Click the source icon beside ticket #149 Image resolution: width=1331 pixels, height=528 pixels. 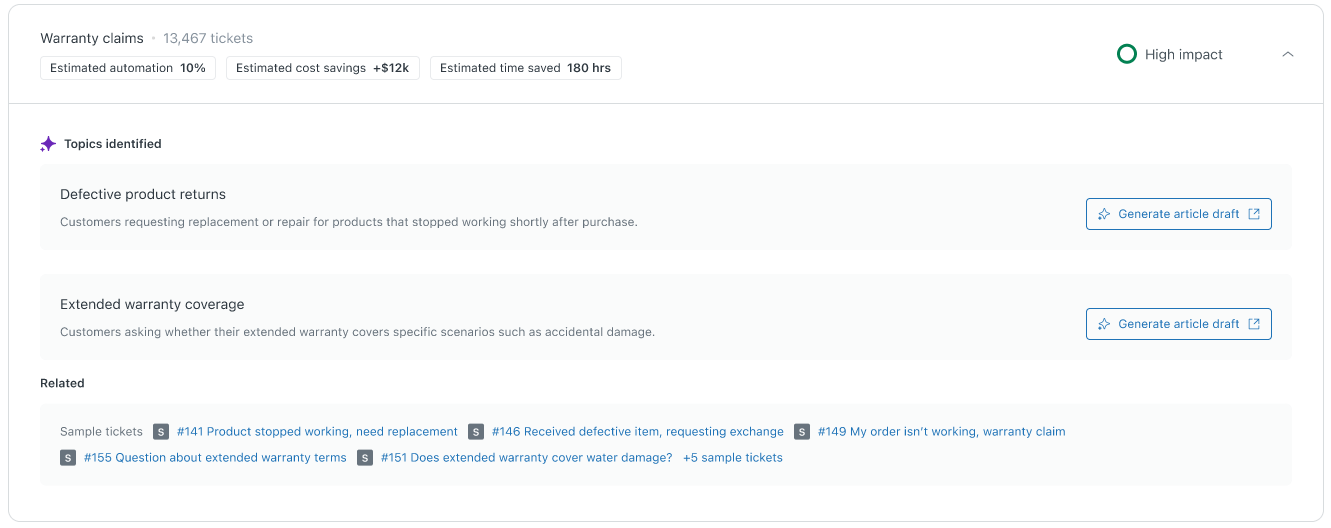pos(802,432)
